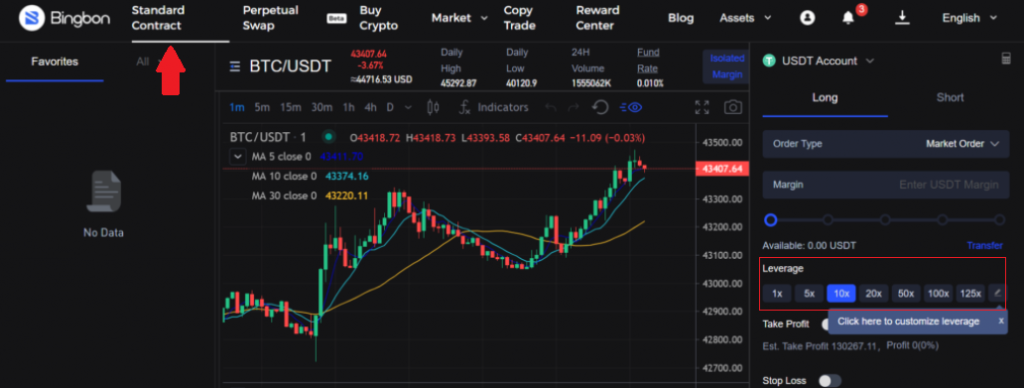
Task: Undo the last chart action
Action: (x=551, y=107)
